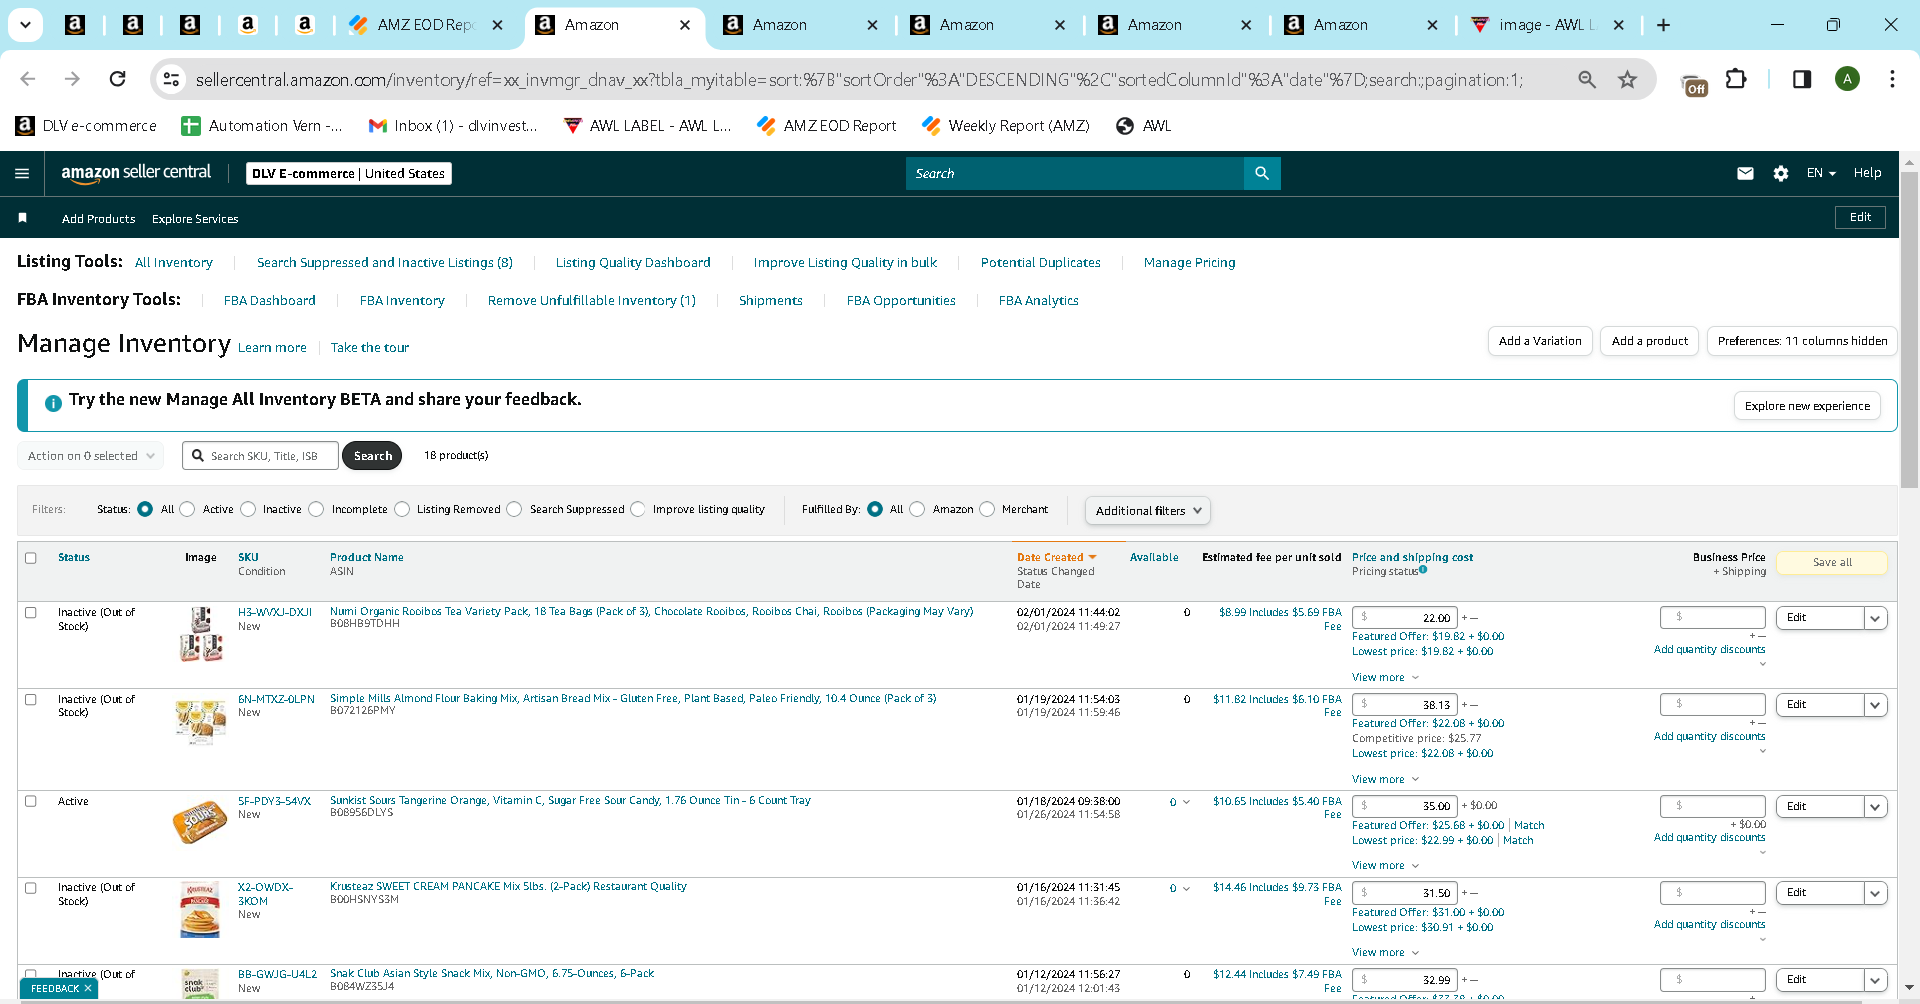Open the DLV e-commerce bookmark
Viewport: 1920px width, 1004px height.
(87, 126)
